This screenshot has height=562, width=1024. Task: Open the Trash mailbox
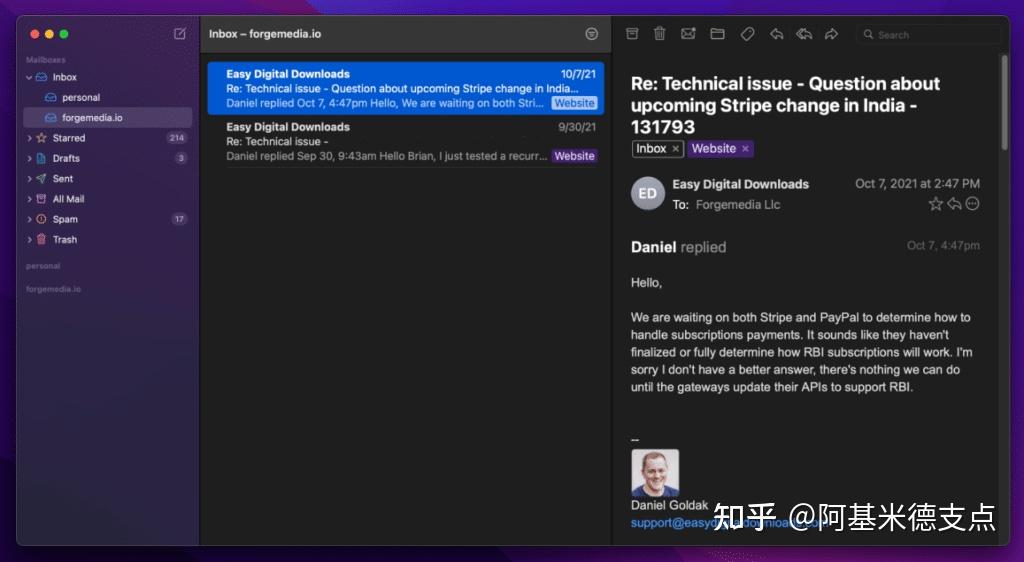[x=108, y=240]
